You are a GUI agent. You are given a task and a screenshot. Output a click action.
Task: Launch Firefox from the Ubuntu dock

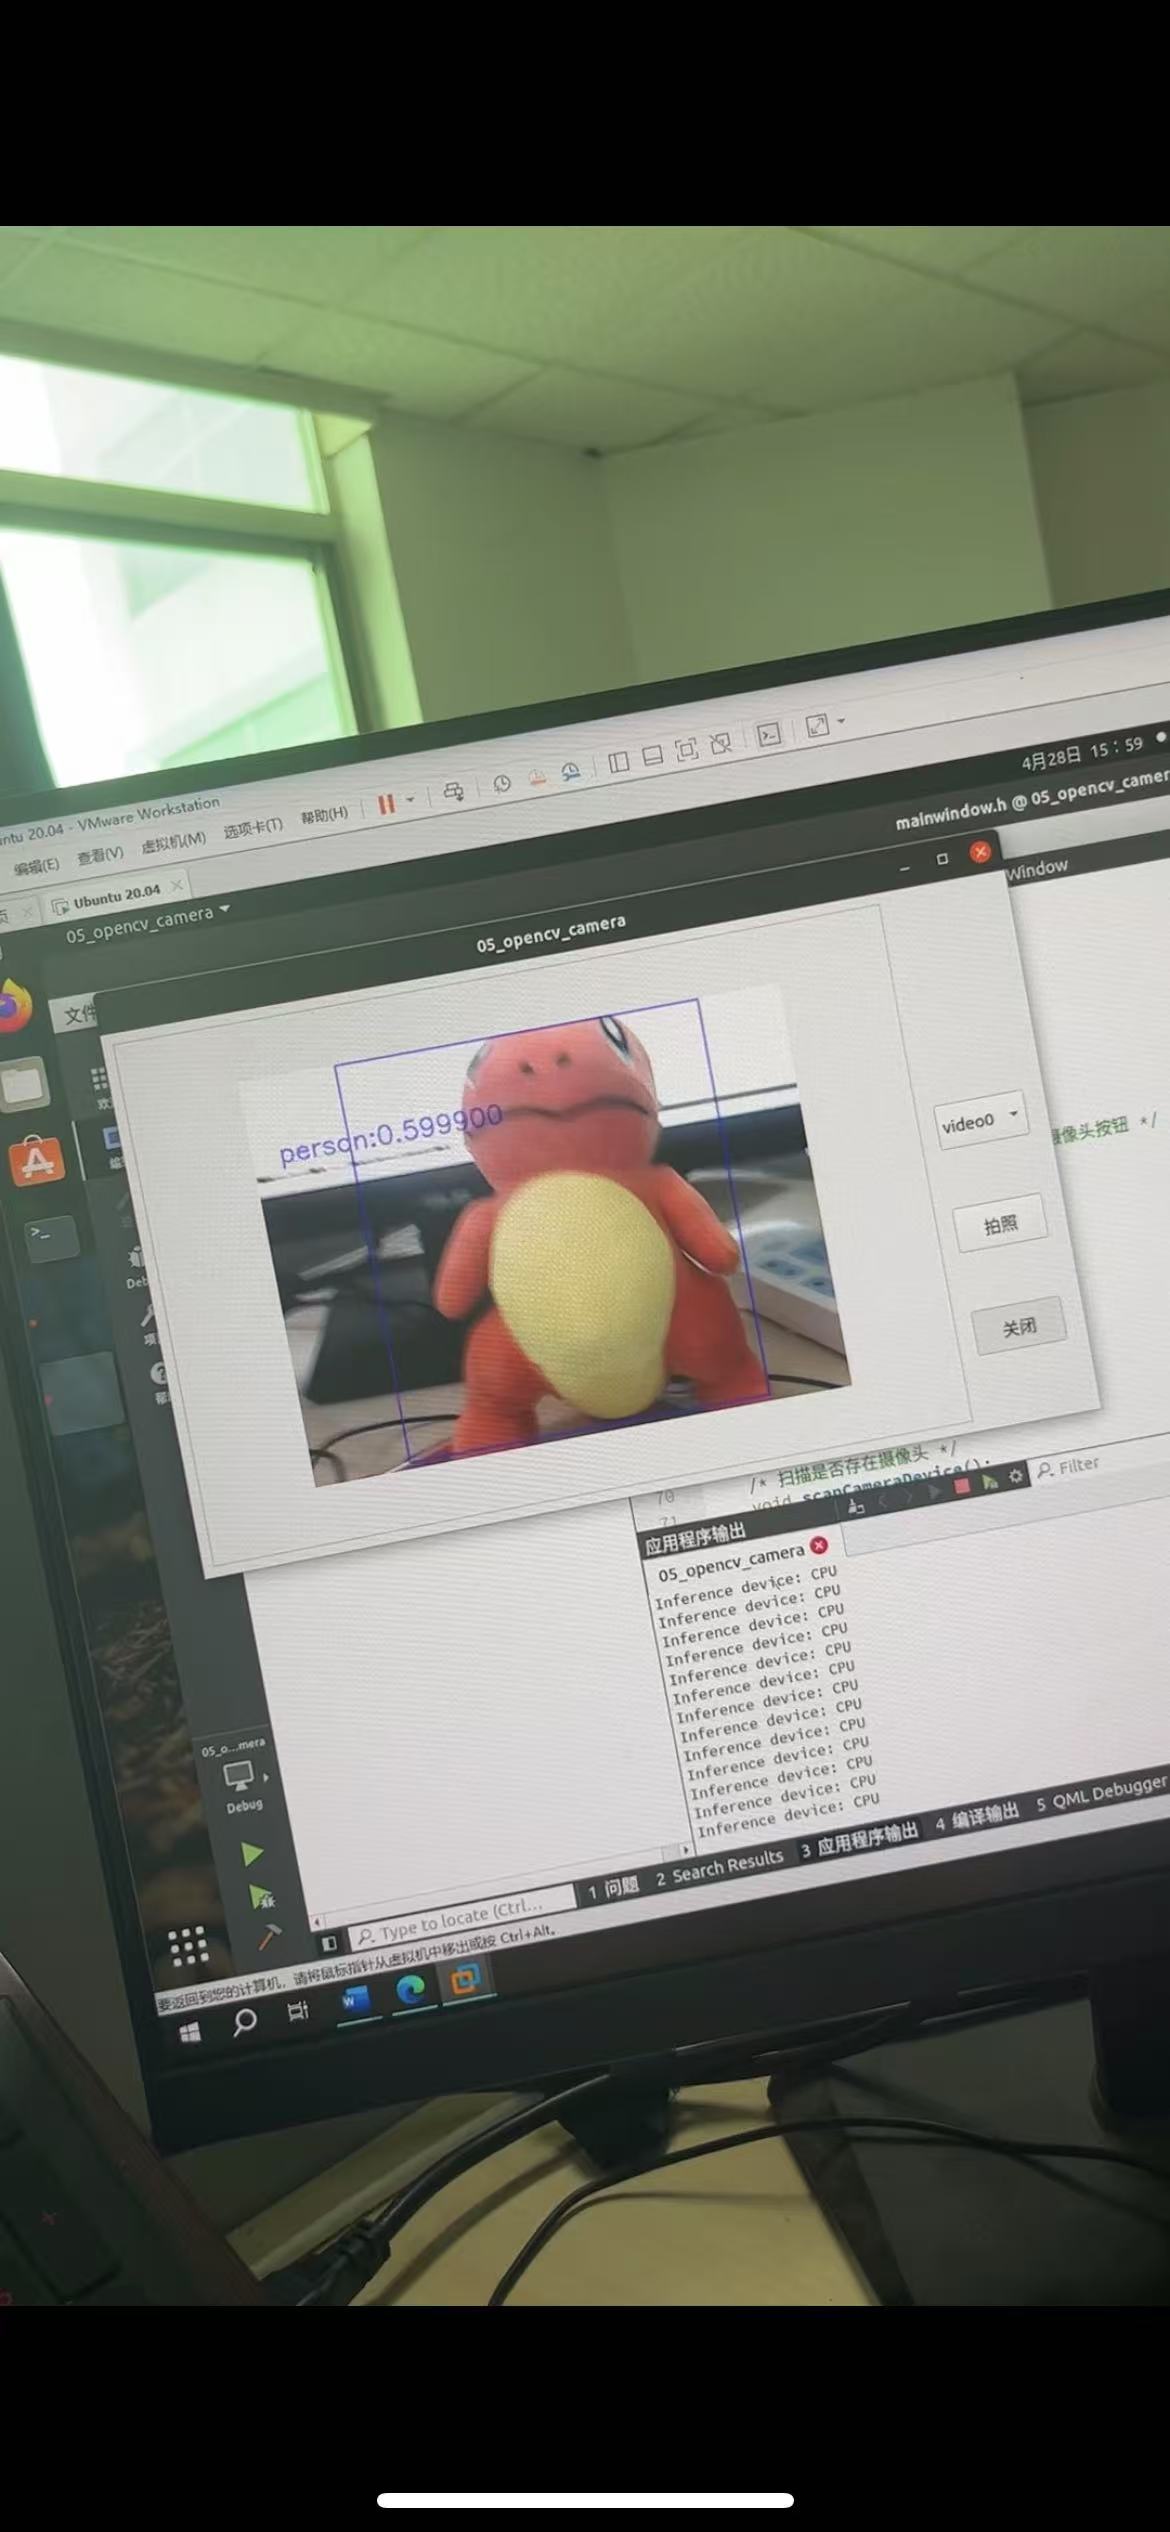(14, 1007)
